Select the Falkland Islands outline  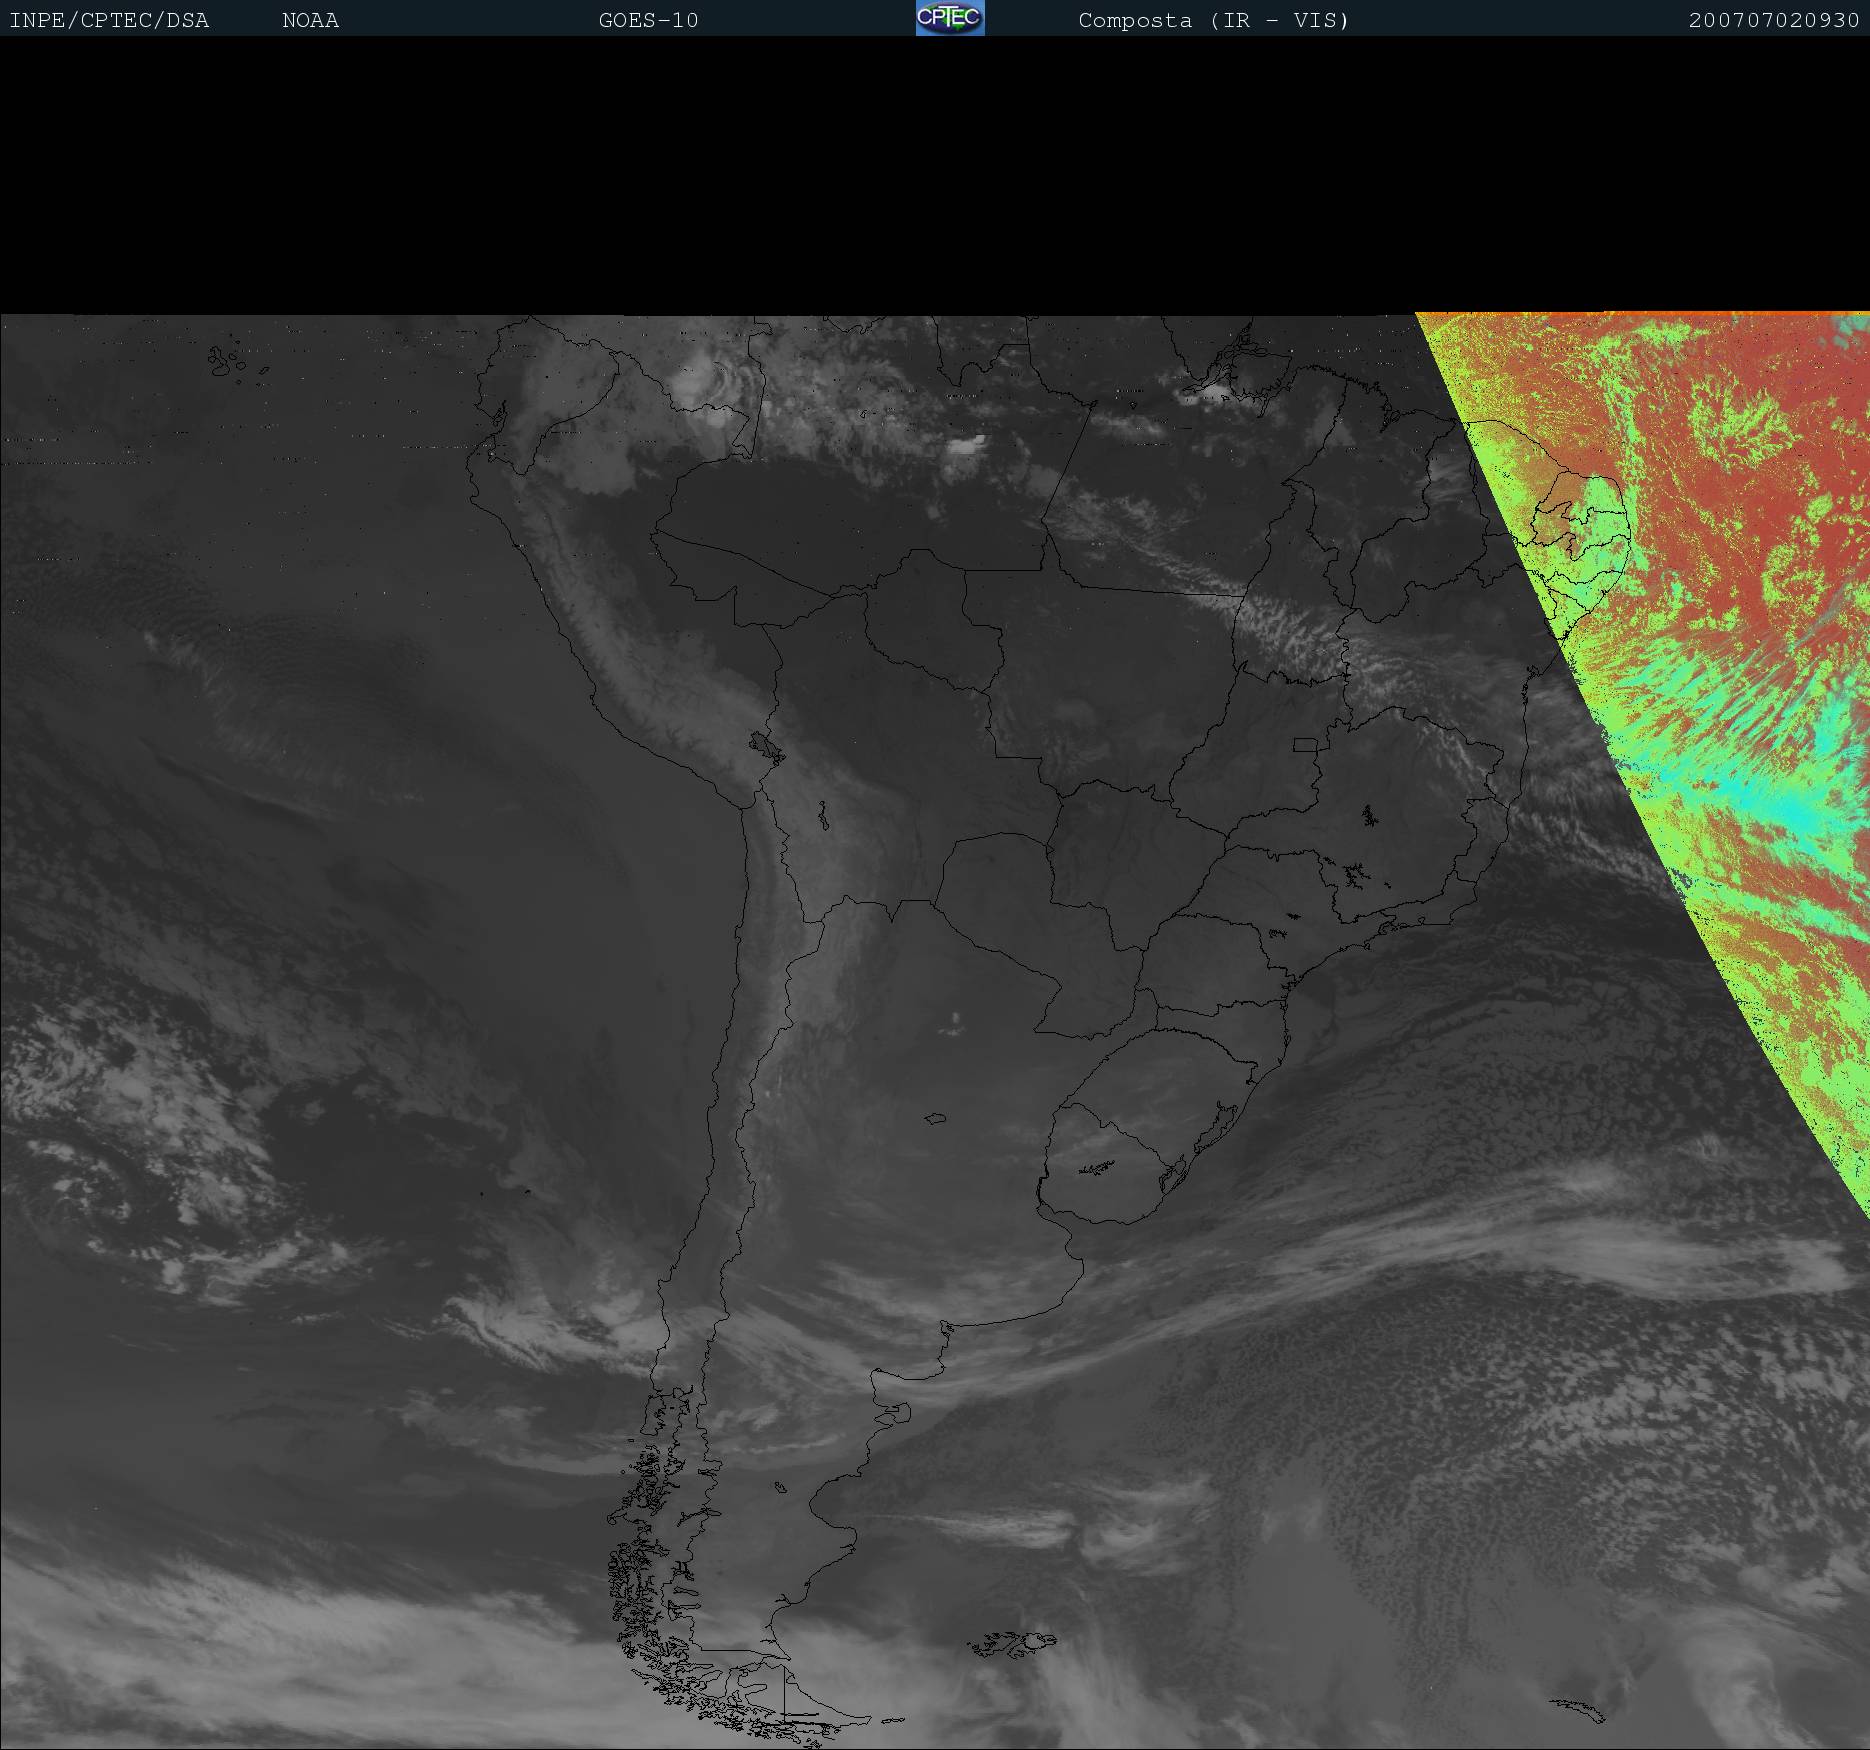pyautogui.click(x=1012, y=1642)
